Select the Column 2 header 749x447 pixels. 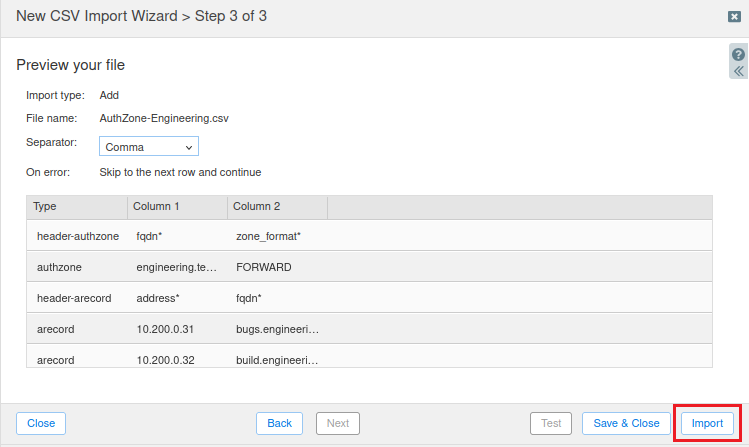(277, 207)
